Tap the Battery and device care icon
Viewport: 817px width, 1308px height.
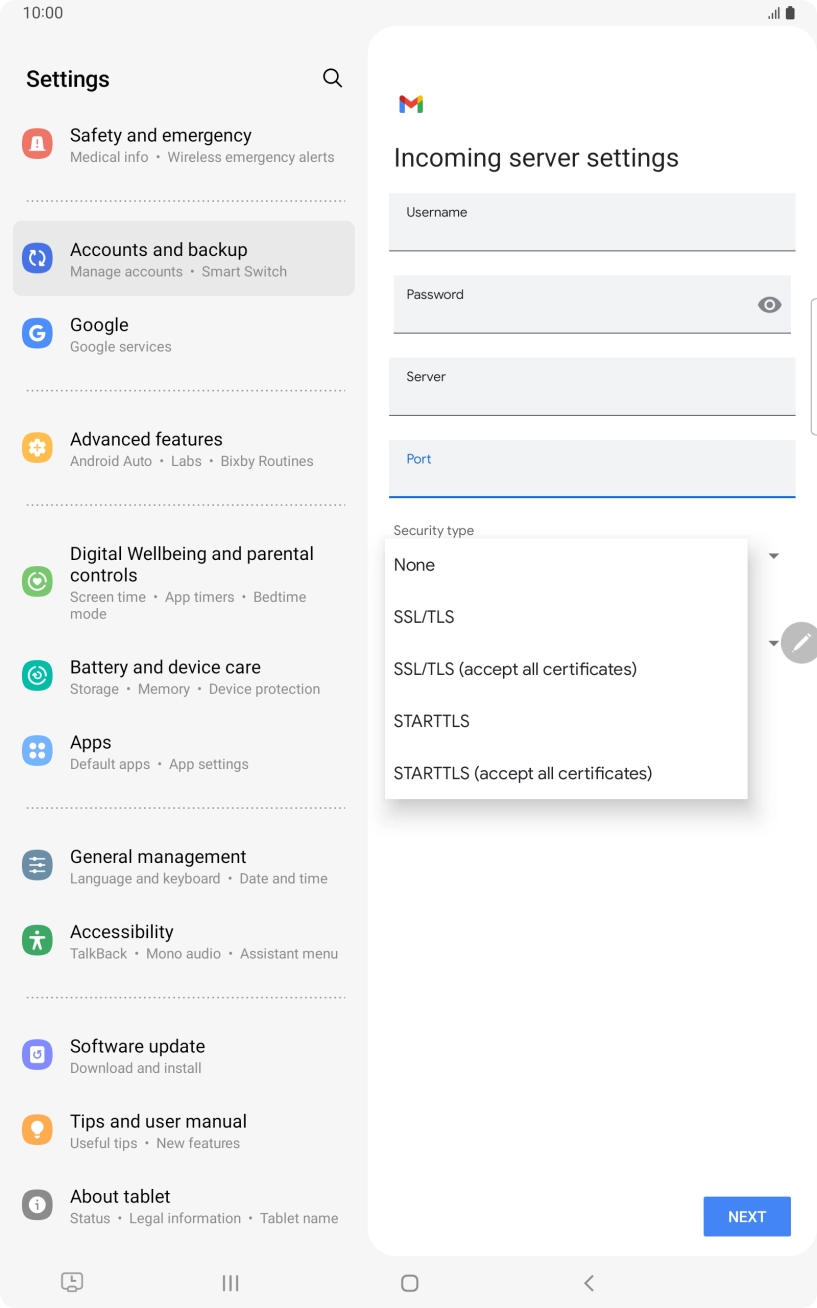[37, 676]
